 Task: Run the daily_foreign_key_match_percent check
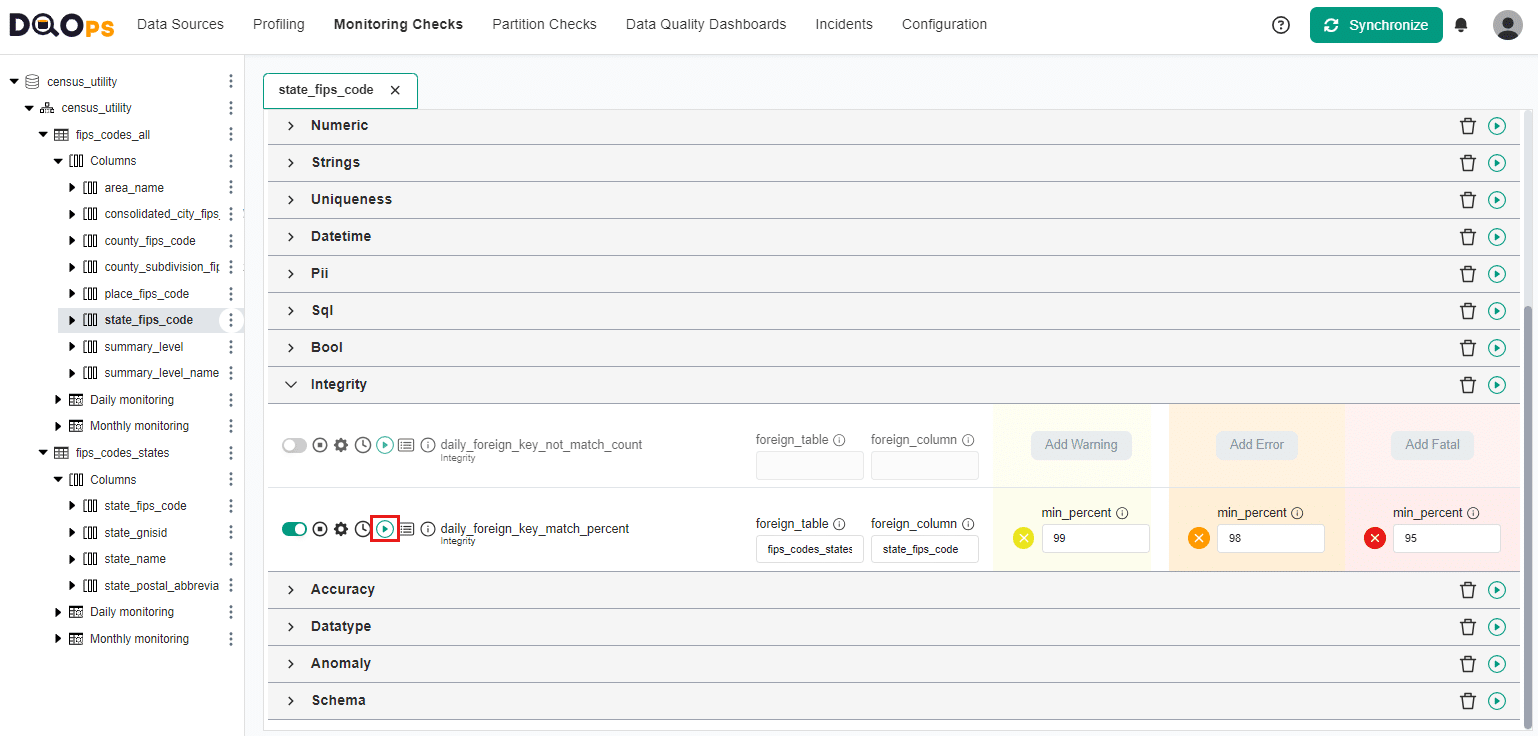point(385,529)
